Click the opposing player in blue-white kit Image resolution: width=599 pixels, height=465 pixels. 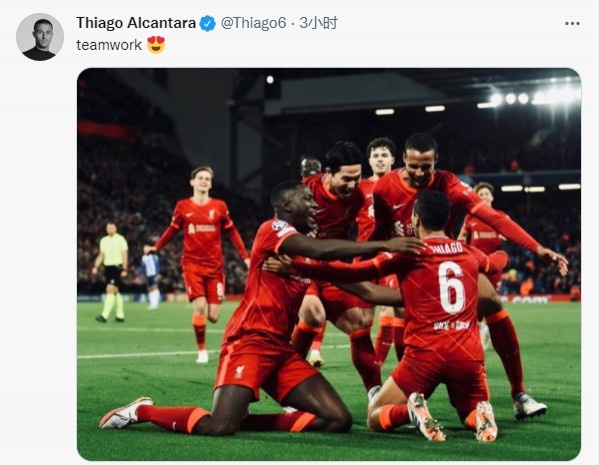click(x=150, y=276)
